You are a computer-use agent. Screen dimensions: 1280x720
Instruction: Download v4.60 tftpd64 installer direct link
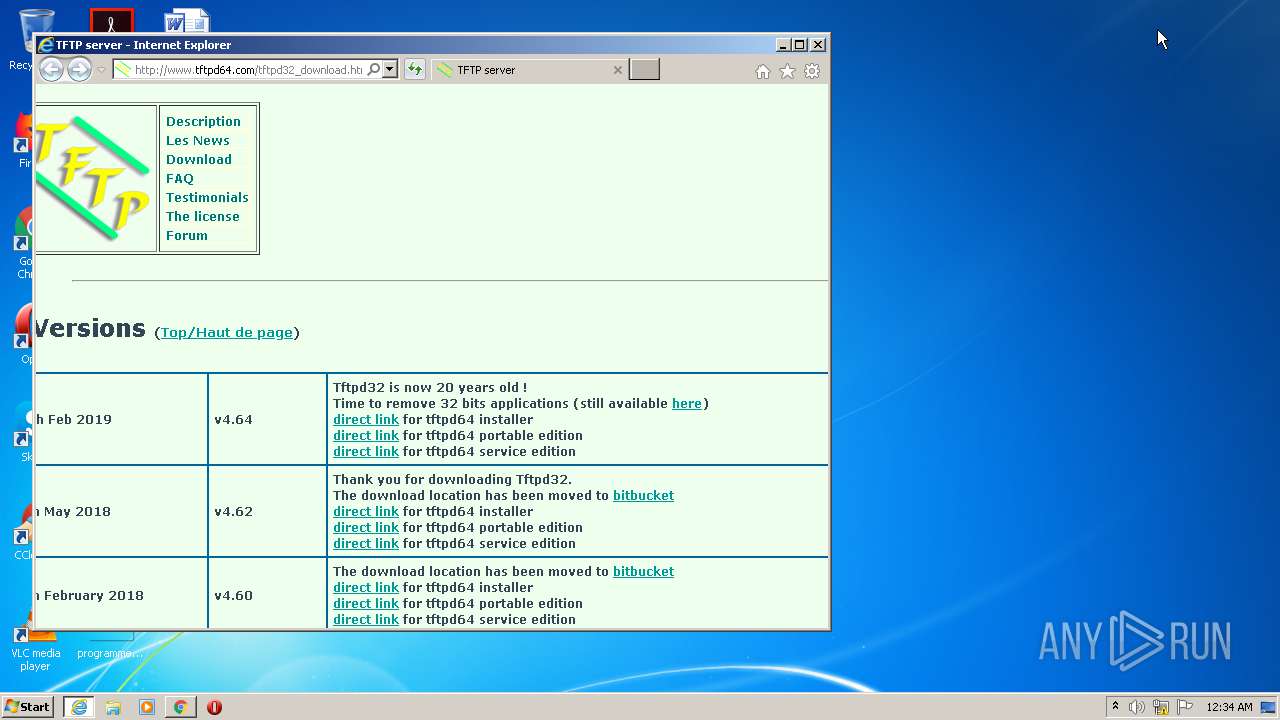point(365,587)
